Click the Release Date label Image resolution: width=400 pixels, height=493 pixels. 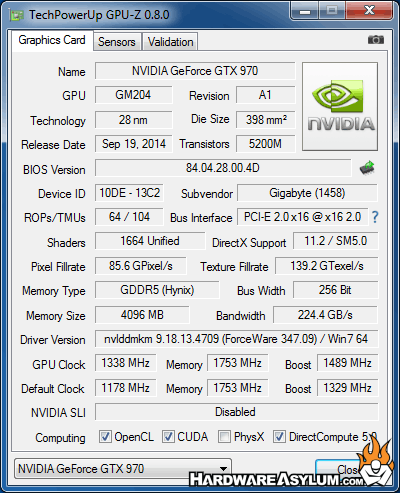tap(53, 145)
